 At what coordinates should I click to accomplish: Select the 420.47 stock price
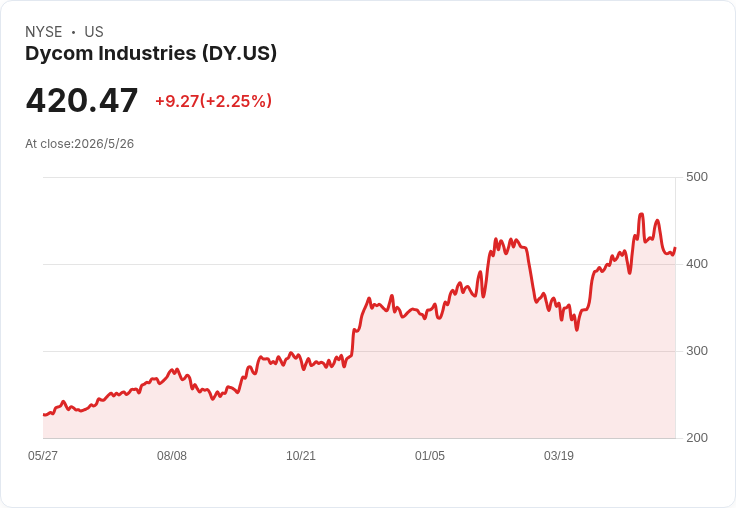click(x=82, y=100)
